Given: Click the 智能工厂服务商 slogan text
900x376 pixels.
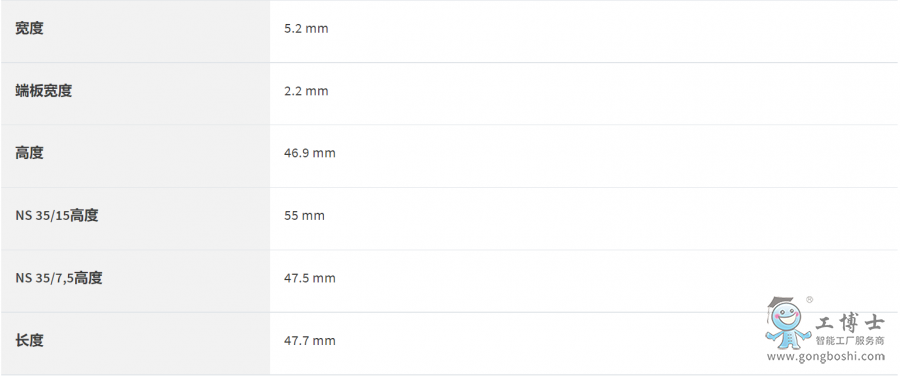Looking at the screenshot, I should coord(850,341).
